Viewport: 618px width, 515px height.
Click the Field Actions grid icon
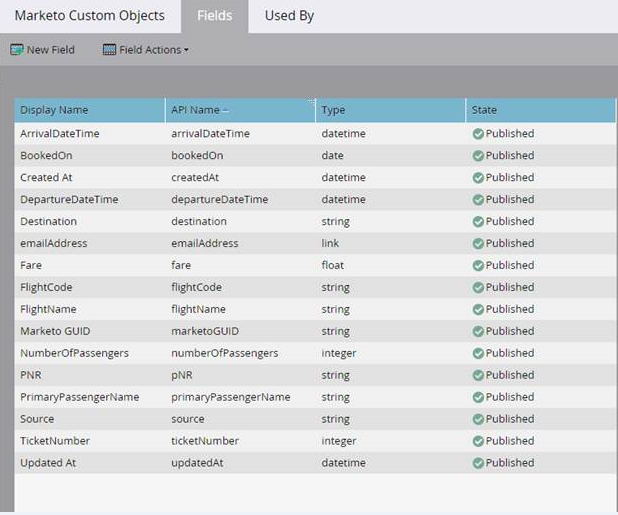coord(109,50)
